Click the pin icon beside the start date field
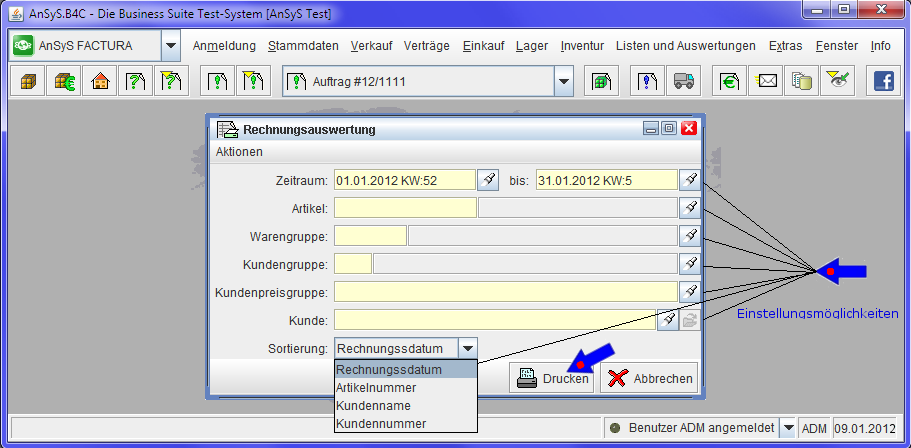 click(x=487, y=180)
